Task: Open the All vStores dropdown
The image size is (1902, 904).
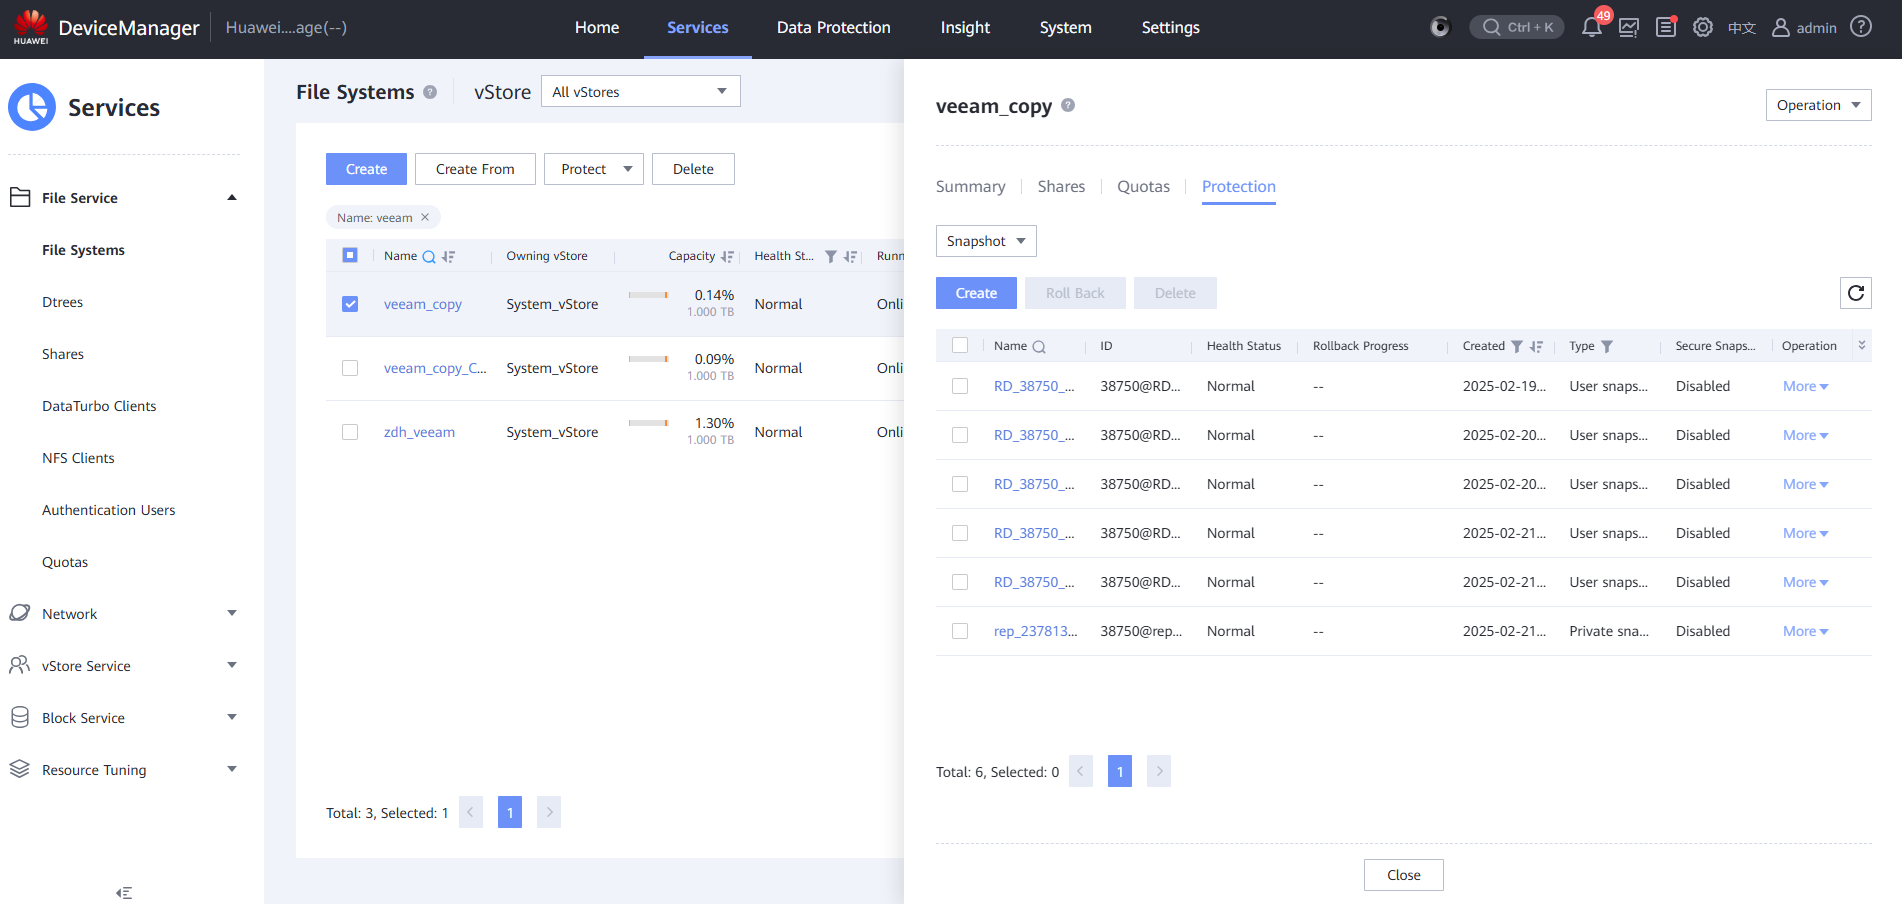Action: point(640,91)
